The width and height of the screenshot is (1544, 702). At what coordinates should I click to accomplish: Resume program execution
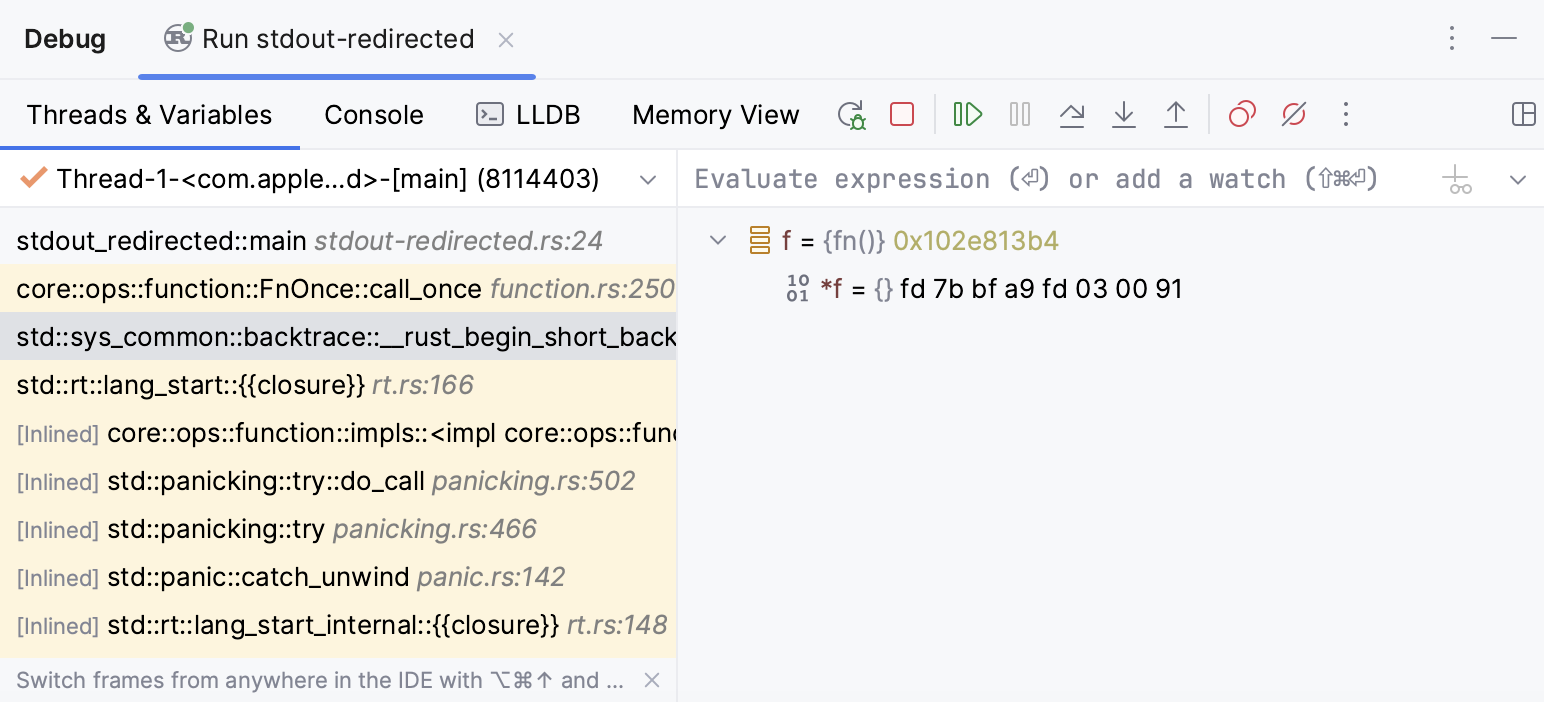(x=966, y=113)
